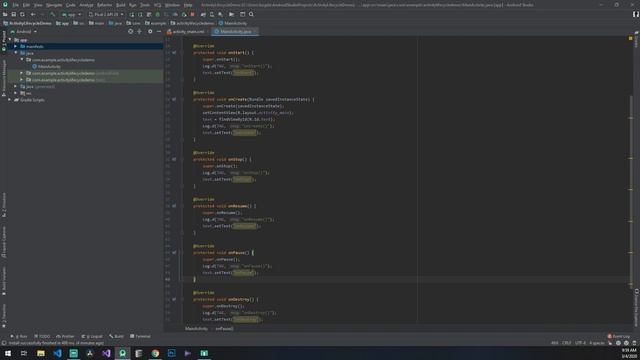Image resolution: width=640 pixels, height=360 pixels.
Task: Open Project panel settings gear icon
Action: (150, 31)
